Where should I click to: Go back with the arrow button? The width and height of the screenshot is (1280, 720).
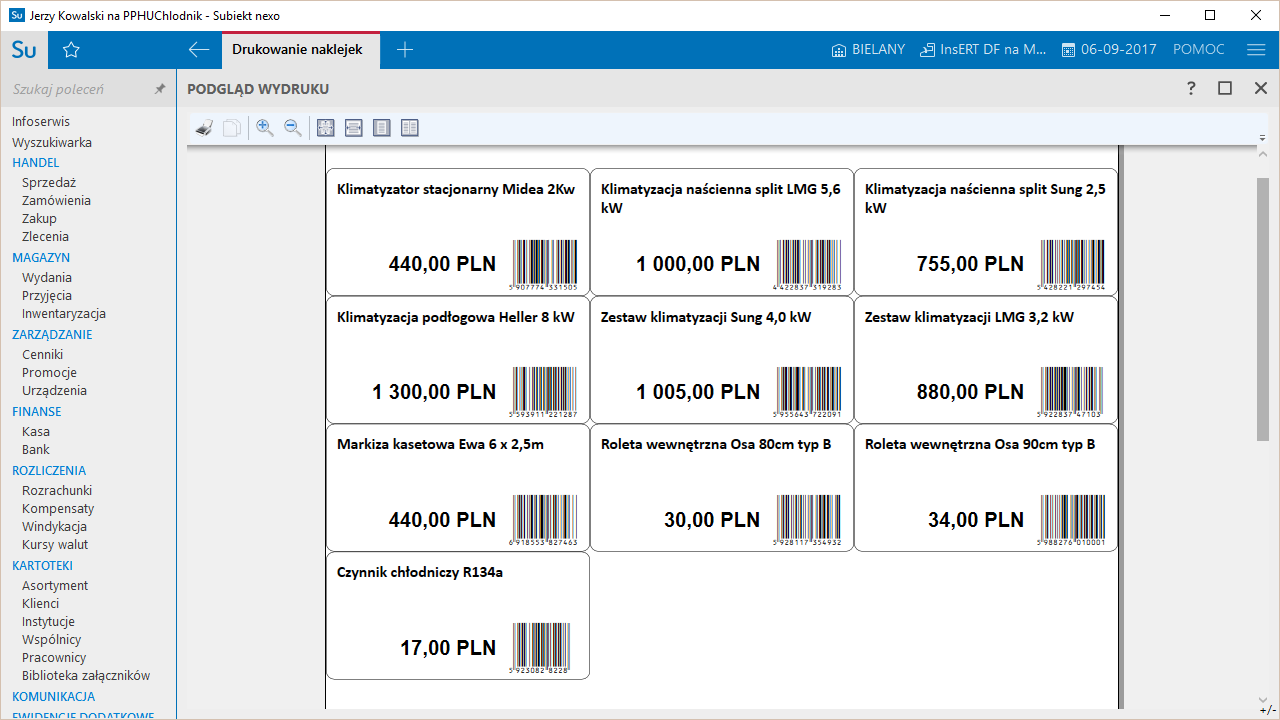pos(199,50)
